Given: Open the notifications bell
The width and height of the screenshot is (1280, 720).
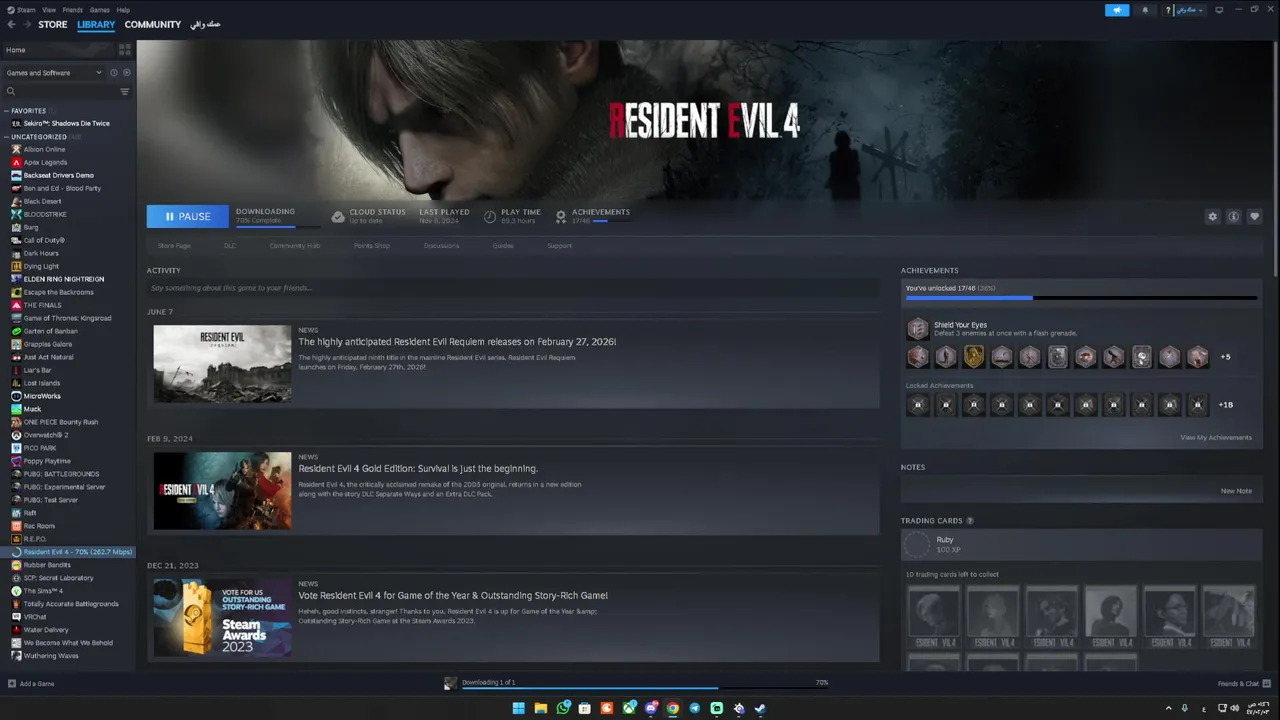Looking at the screenshot, I should click(x=1145, y=10).
